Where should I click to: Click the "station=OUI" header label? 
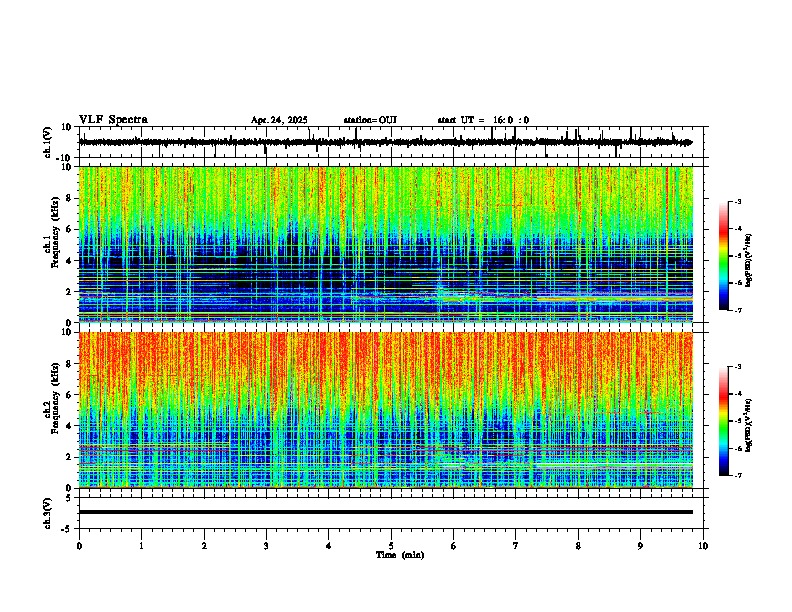[x=370, y=120]
